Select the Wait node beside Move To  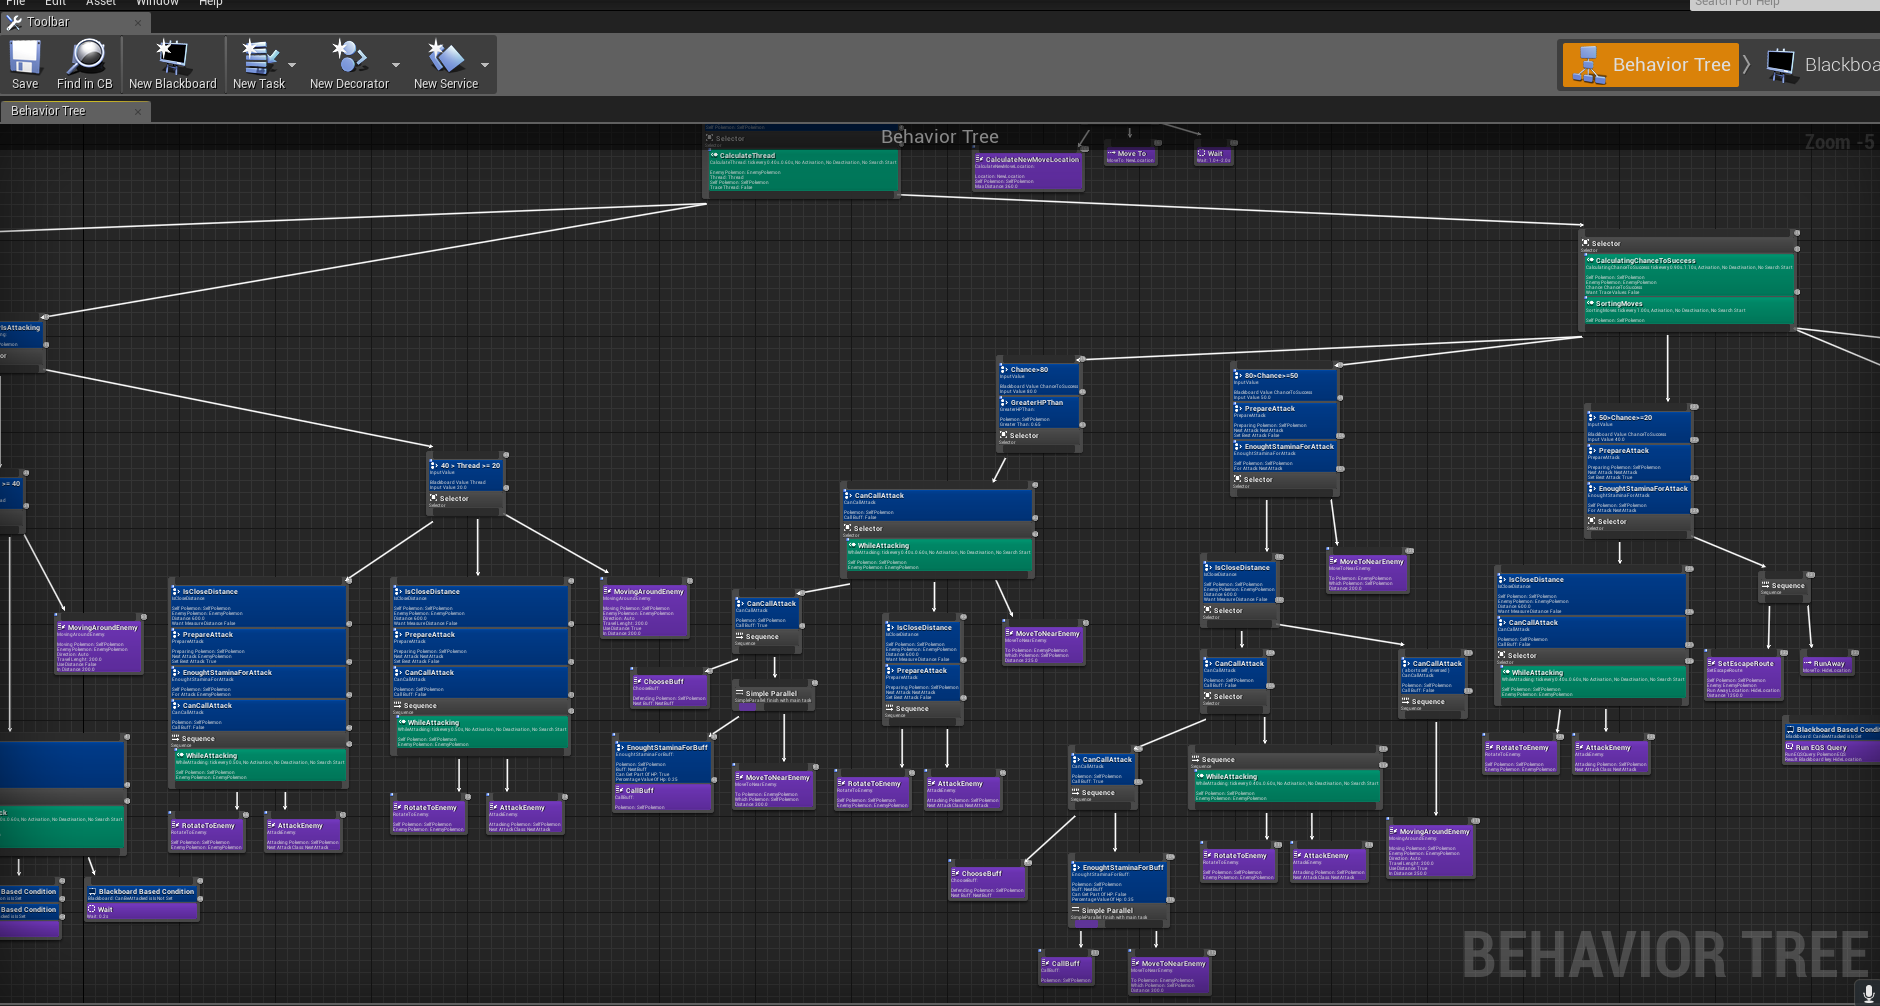coord(1214,156)
